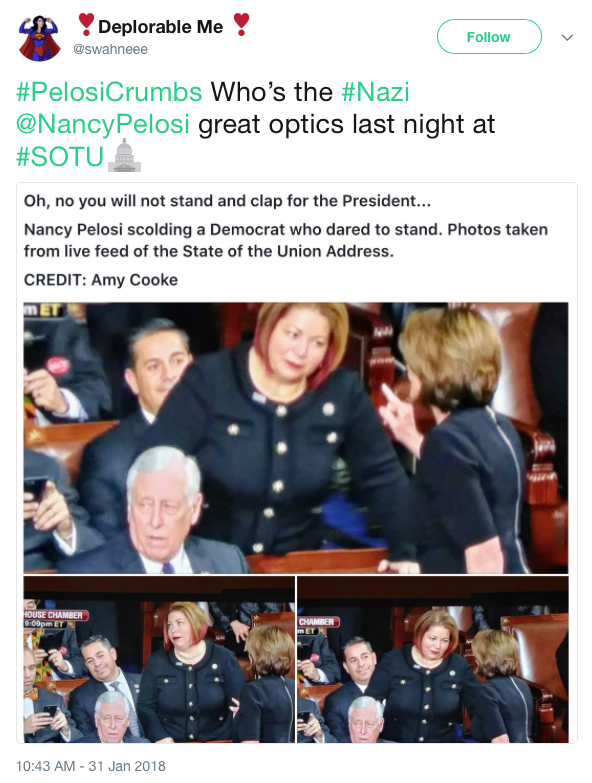Open the bottom-right Chamber photo
Image resolution: width=592 pixels, height=783 pixels.
click(x=432, y=659)
